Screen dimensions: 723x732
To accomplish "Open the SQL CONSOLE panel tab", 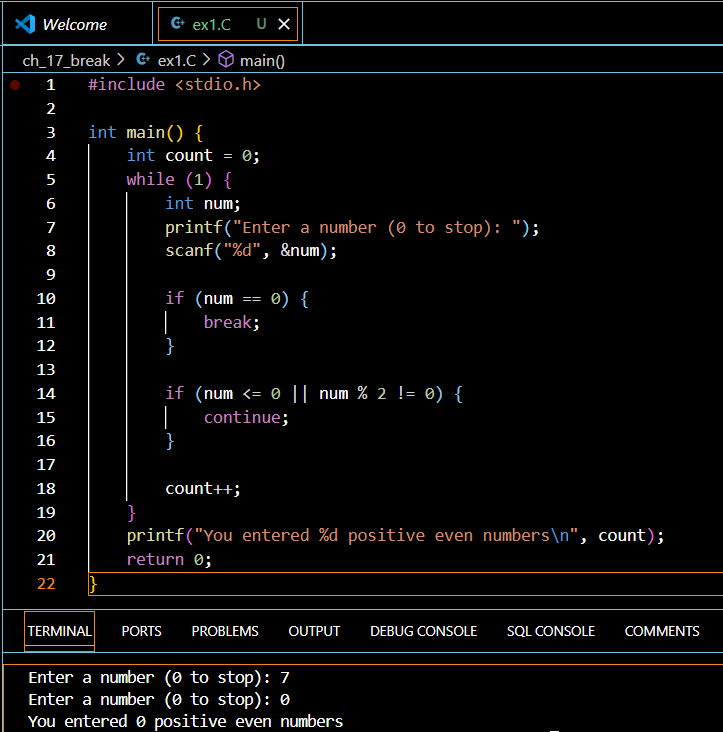I will (550, 631).
